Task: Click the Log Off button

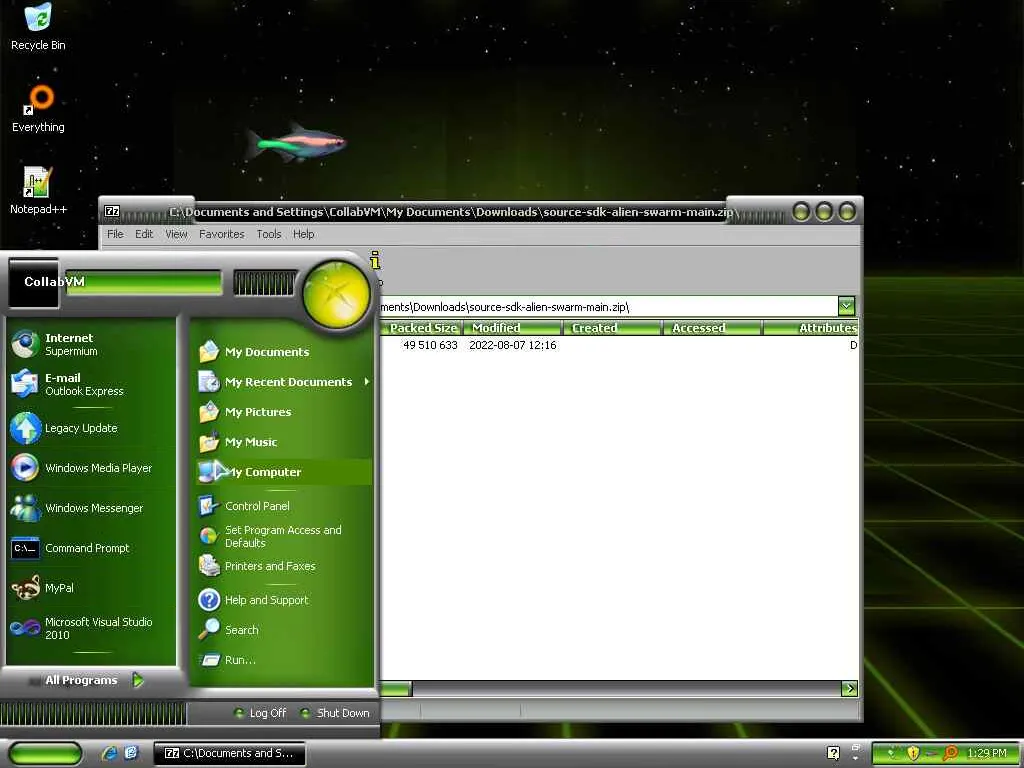Action: coord(260,713)
